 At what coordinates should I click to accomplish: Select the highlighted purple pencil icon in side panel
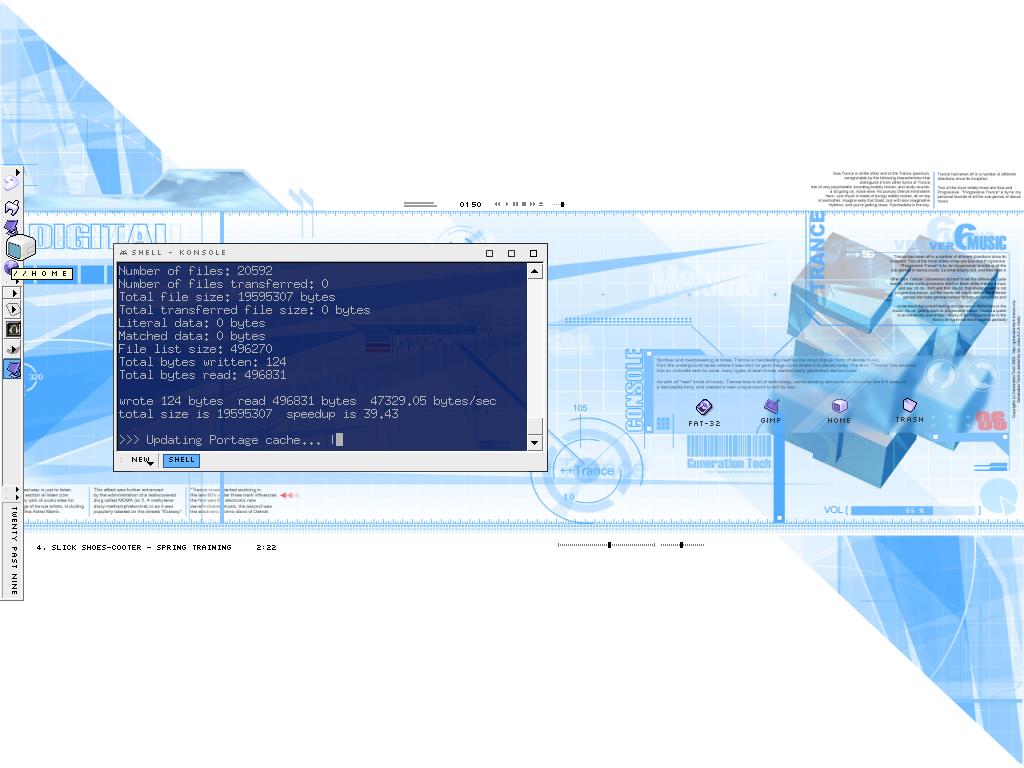click(x=13, y=370)
